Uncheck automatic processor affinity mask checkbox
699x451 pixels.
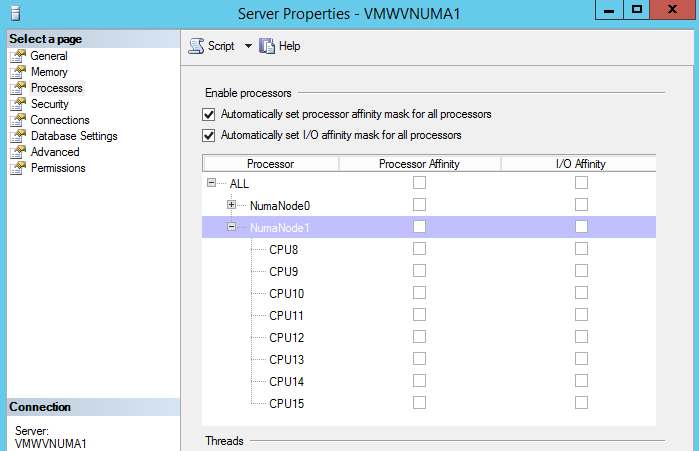(209, 114)
